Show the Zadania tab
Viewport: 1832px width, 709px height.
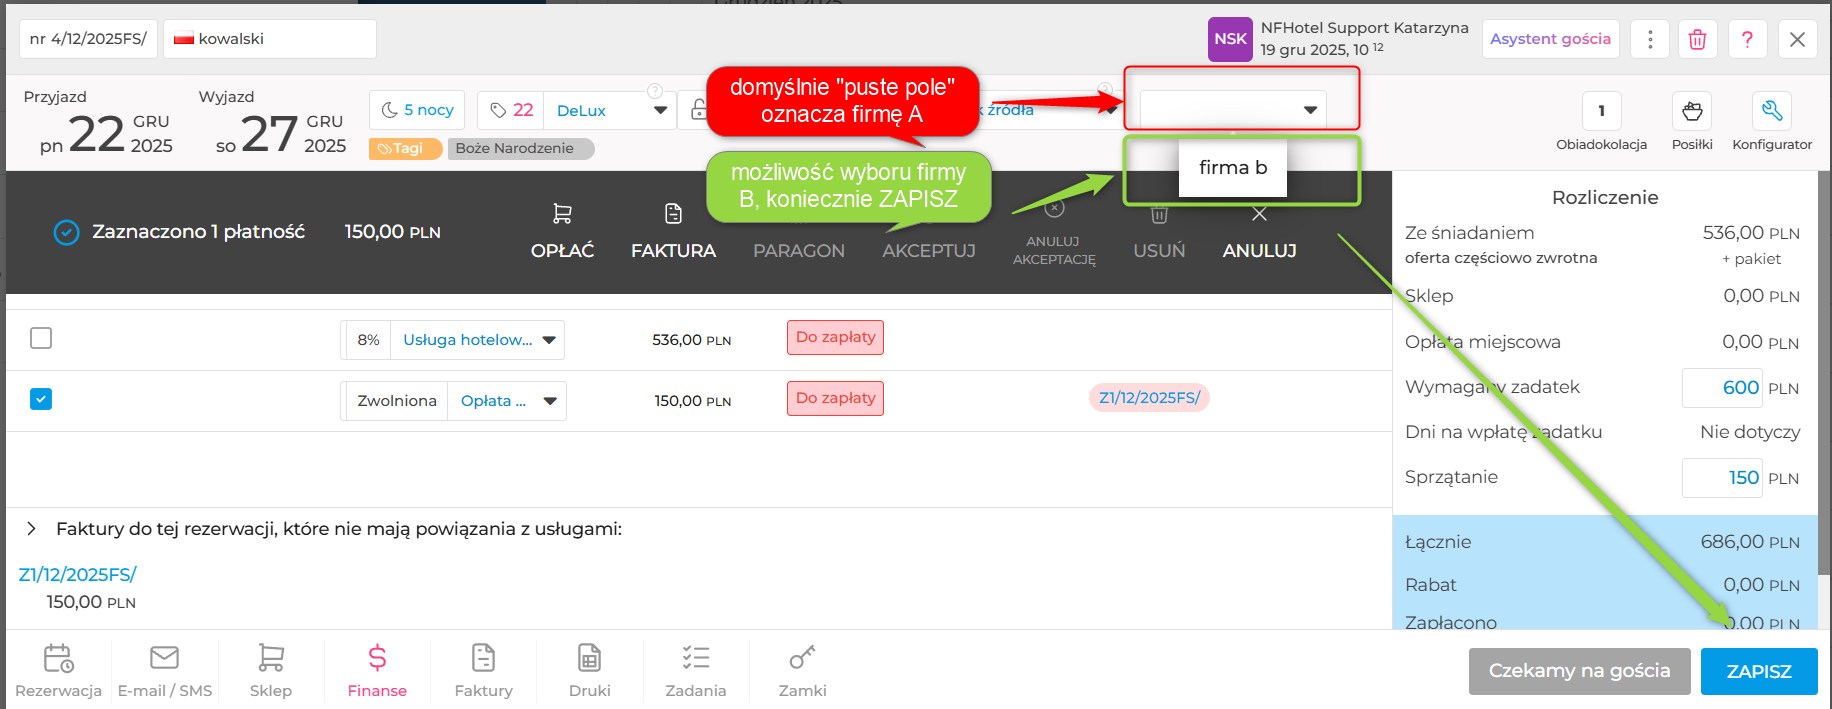(696, 670)
